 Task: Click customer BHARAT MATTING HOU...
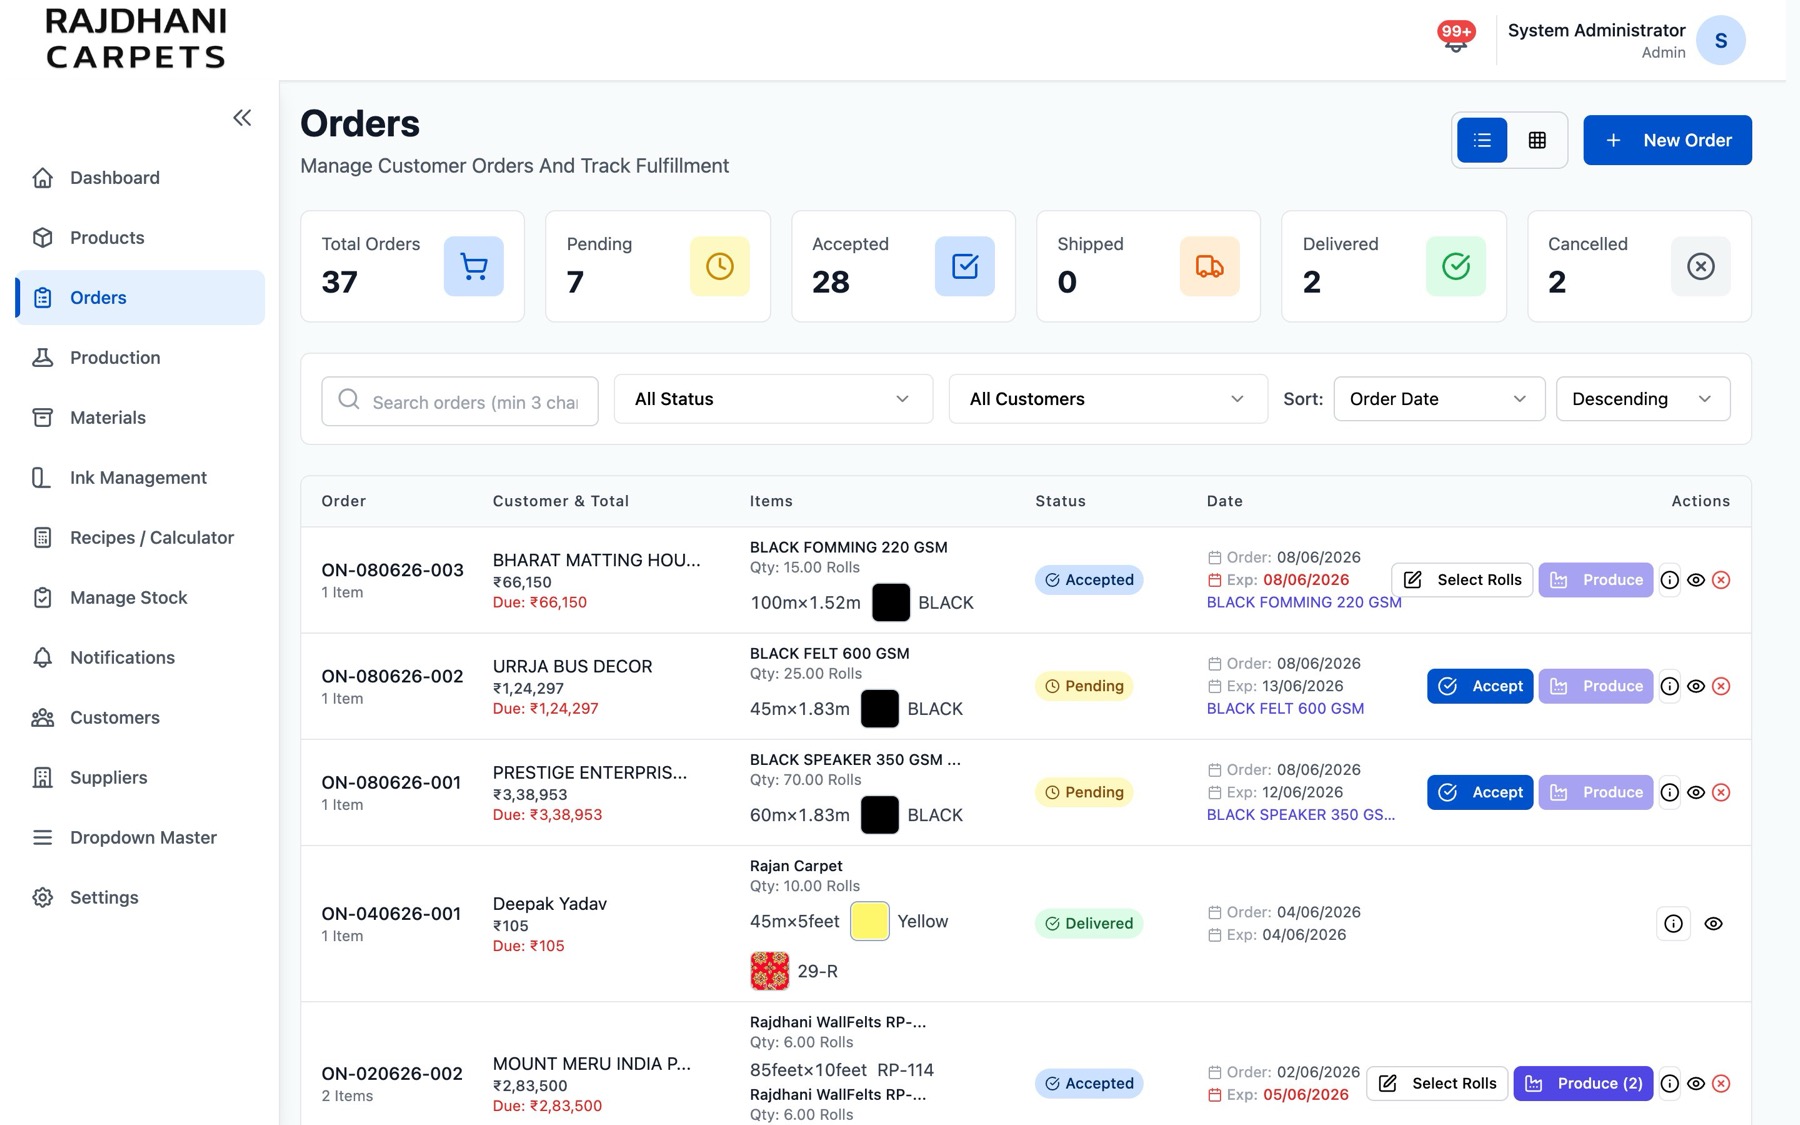[596, 560]
